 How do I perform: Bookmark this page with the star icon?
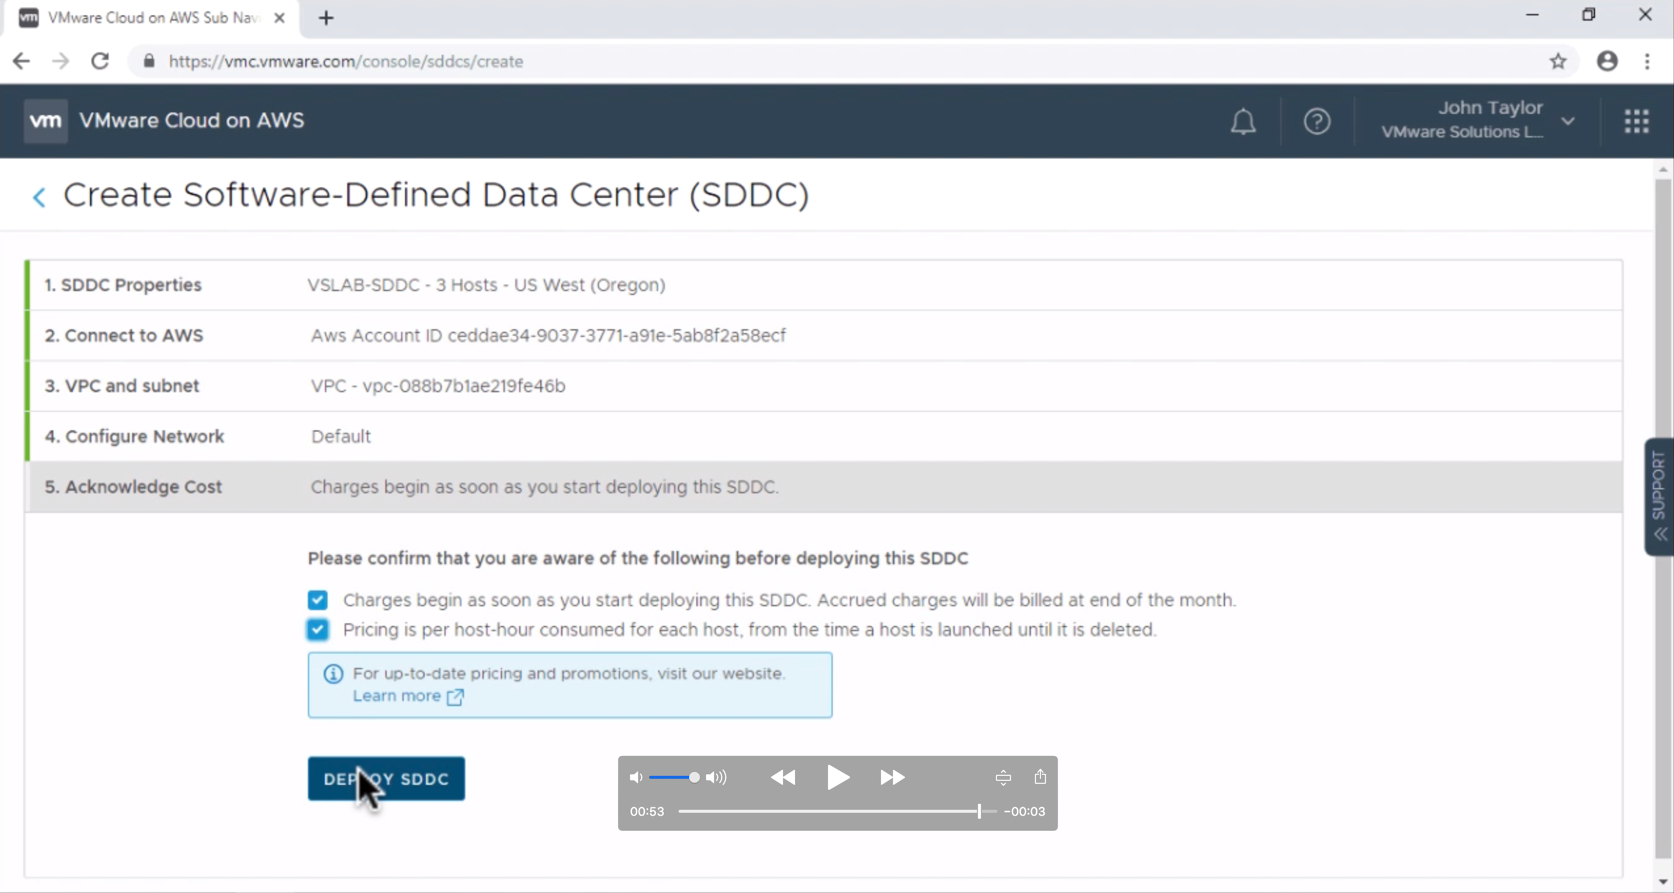(x=1558, y=61)
